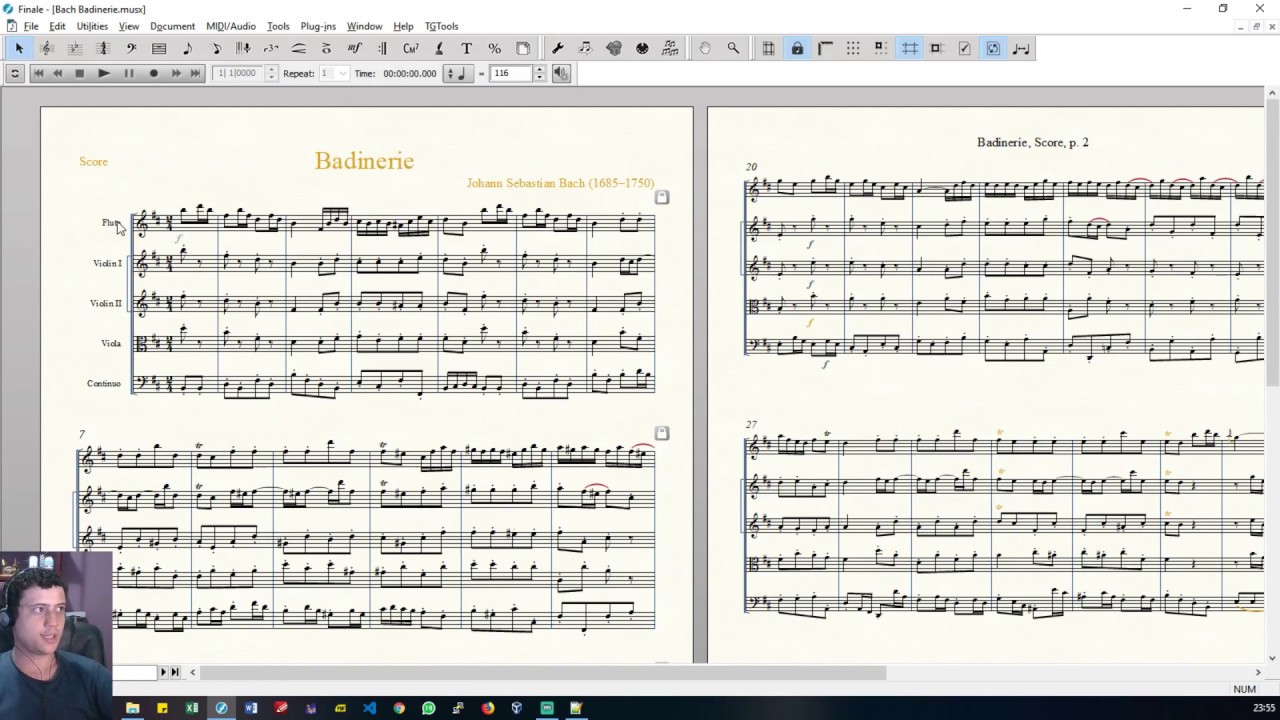Select the Lyrics quill tool
Image resolution: width=1280 pixels, height=720 pixels.
[x=439, y=48]
